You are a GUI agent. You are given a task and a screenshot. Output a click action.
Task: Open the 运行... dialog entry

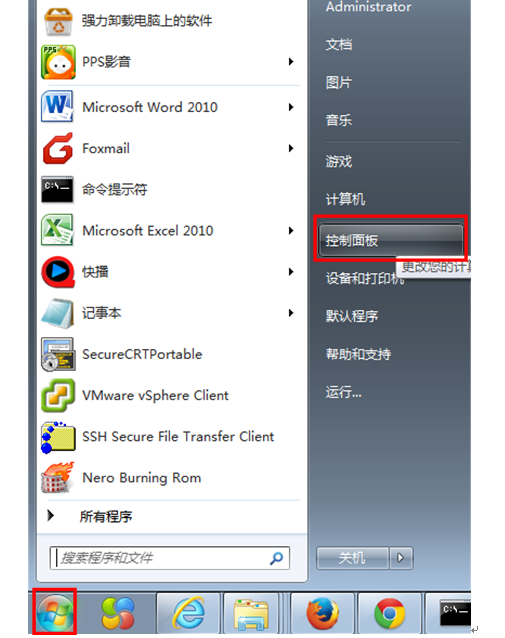[343, 392]
